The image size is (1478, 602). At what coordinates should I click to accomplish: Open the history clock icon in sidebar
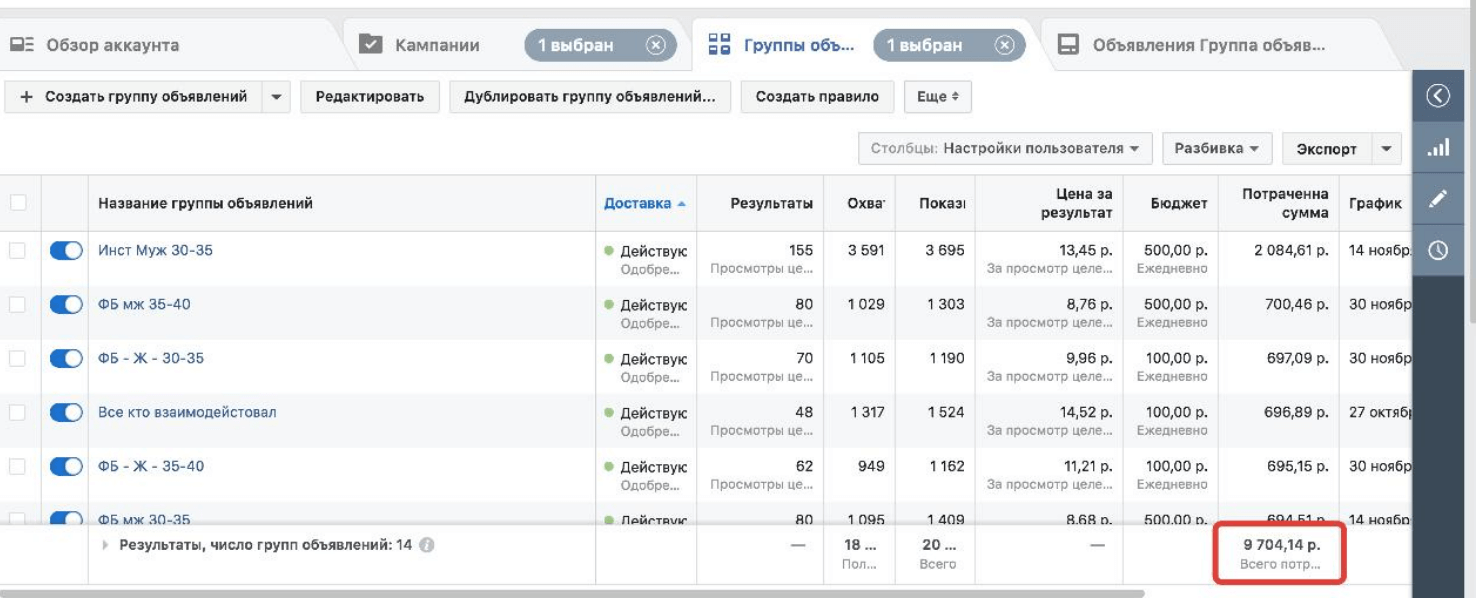point(1438,251)
